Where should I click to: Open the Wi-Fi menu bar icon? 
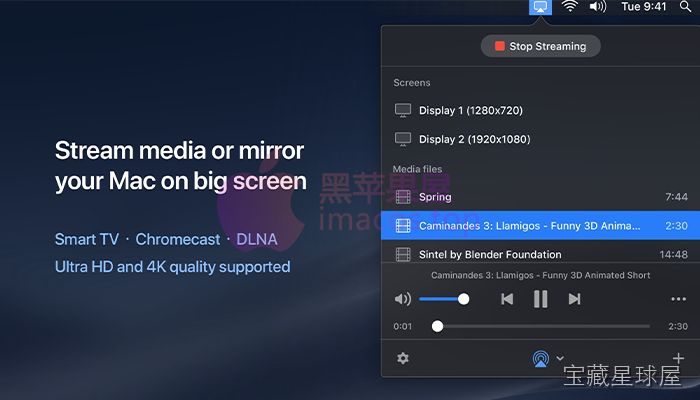coord(570,7)
